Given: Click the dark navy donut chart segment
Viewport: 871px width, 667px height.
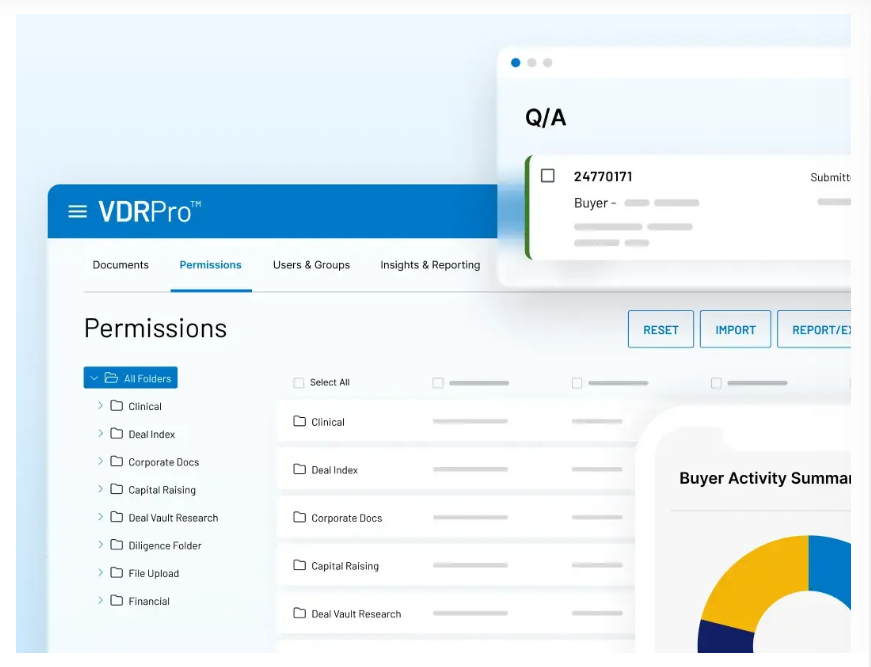Looking at the screenshot, I should 727,638.
